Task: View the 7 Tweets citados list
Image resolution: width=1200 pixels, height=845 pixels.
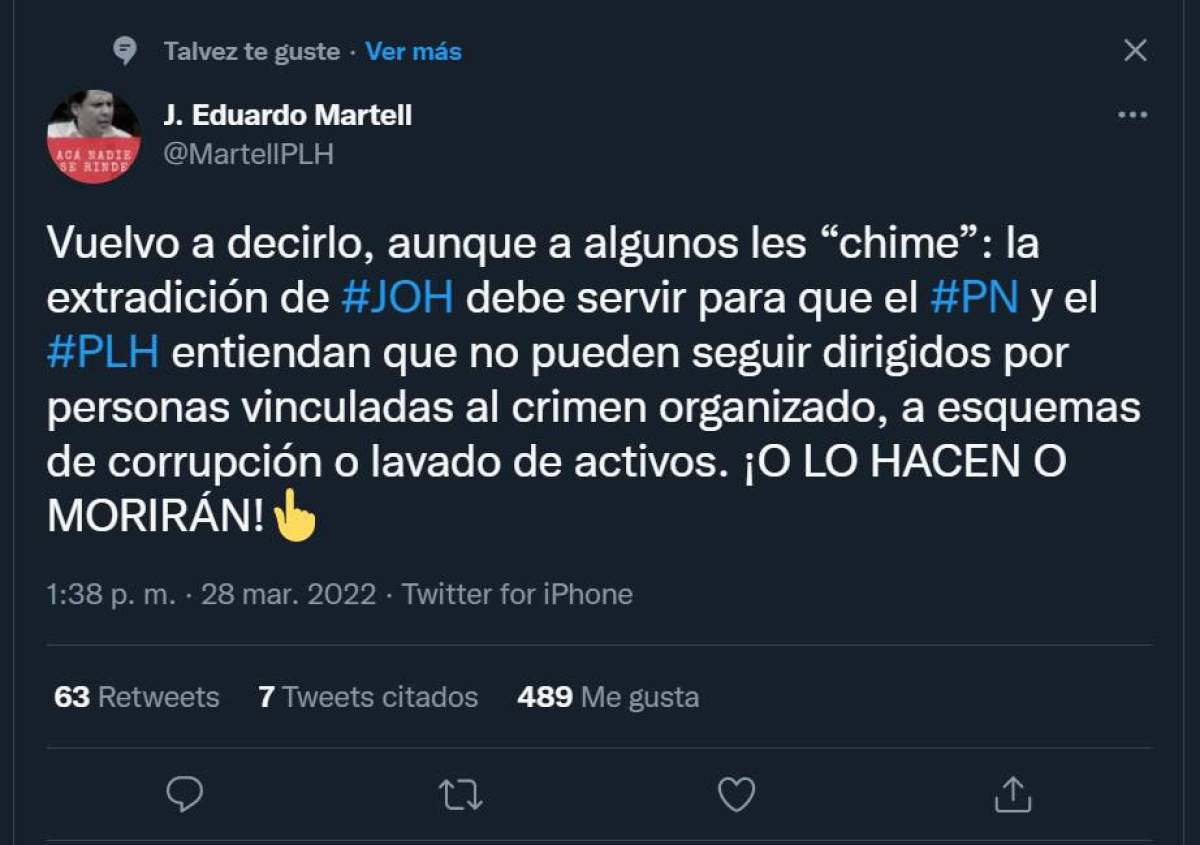Action: click(x=369, y=697)
